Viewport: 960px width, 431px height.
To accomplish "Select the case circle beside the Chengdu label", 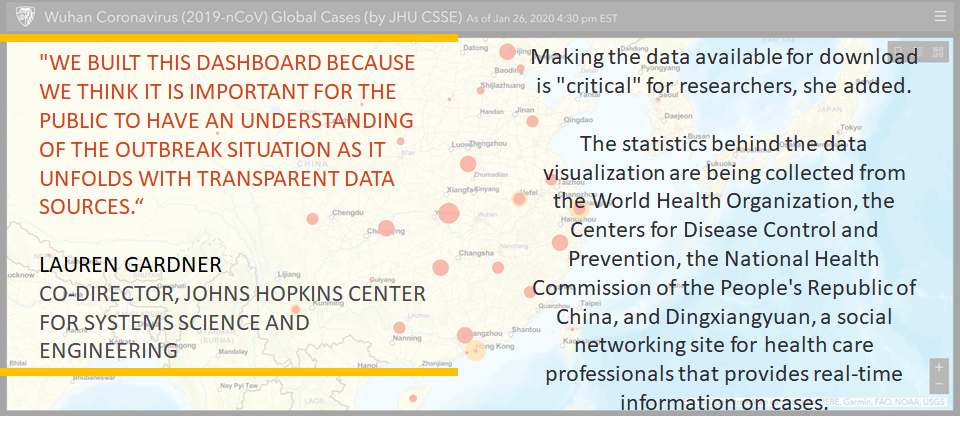I will click(312, 219).
